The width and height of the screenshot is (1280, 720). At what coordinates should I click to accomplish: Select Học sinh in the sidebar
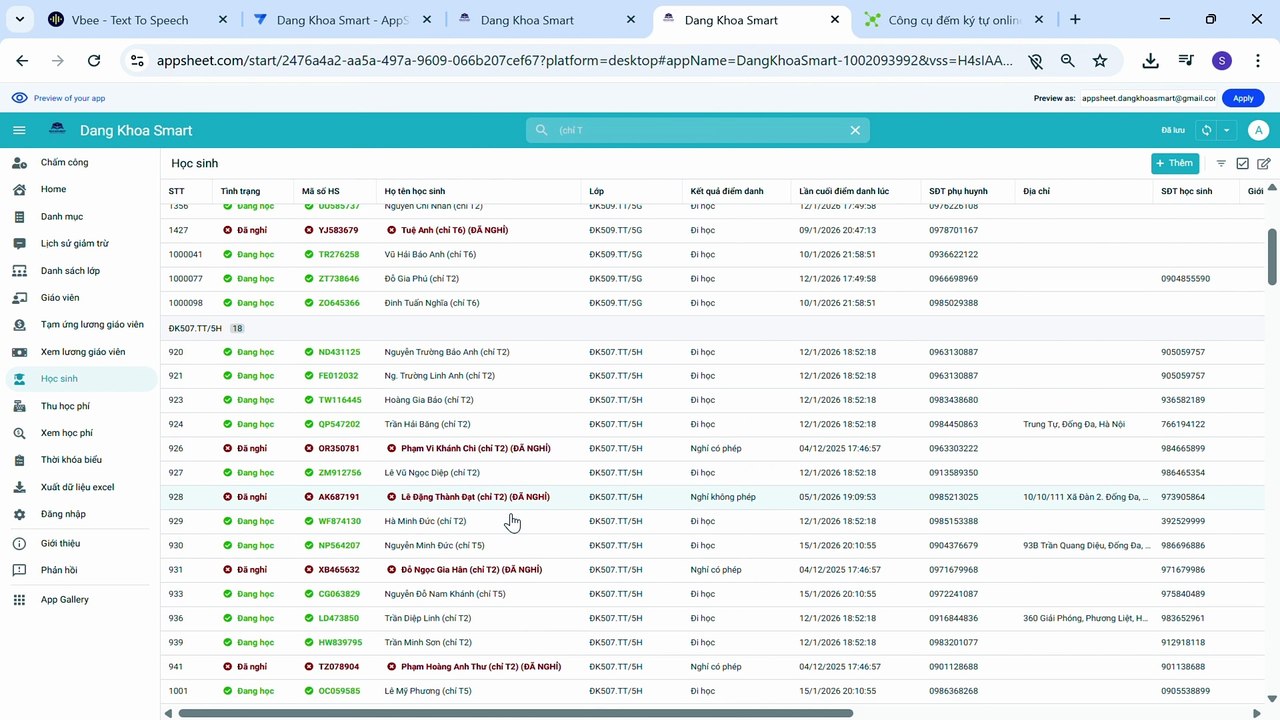pos(80,379)
